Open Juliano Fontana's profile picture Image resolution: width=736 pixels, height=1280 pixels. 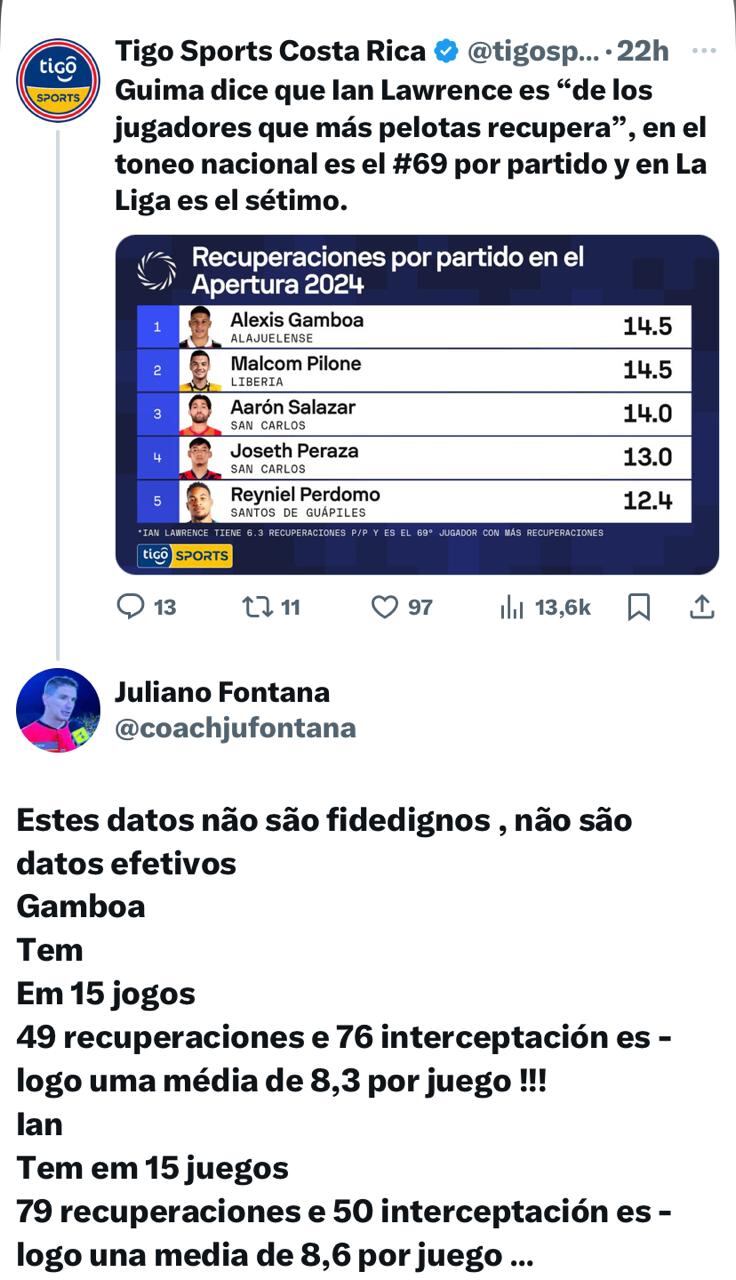click(58, 710)
